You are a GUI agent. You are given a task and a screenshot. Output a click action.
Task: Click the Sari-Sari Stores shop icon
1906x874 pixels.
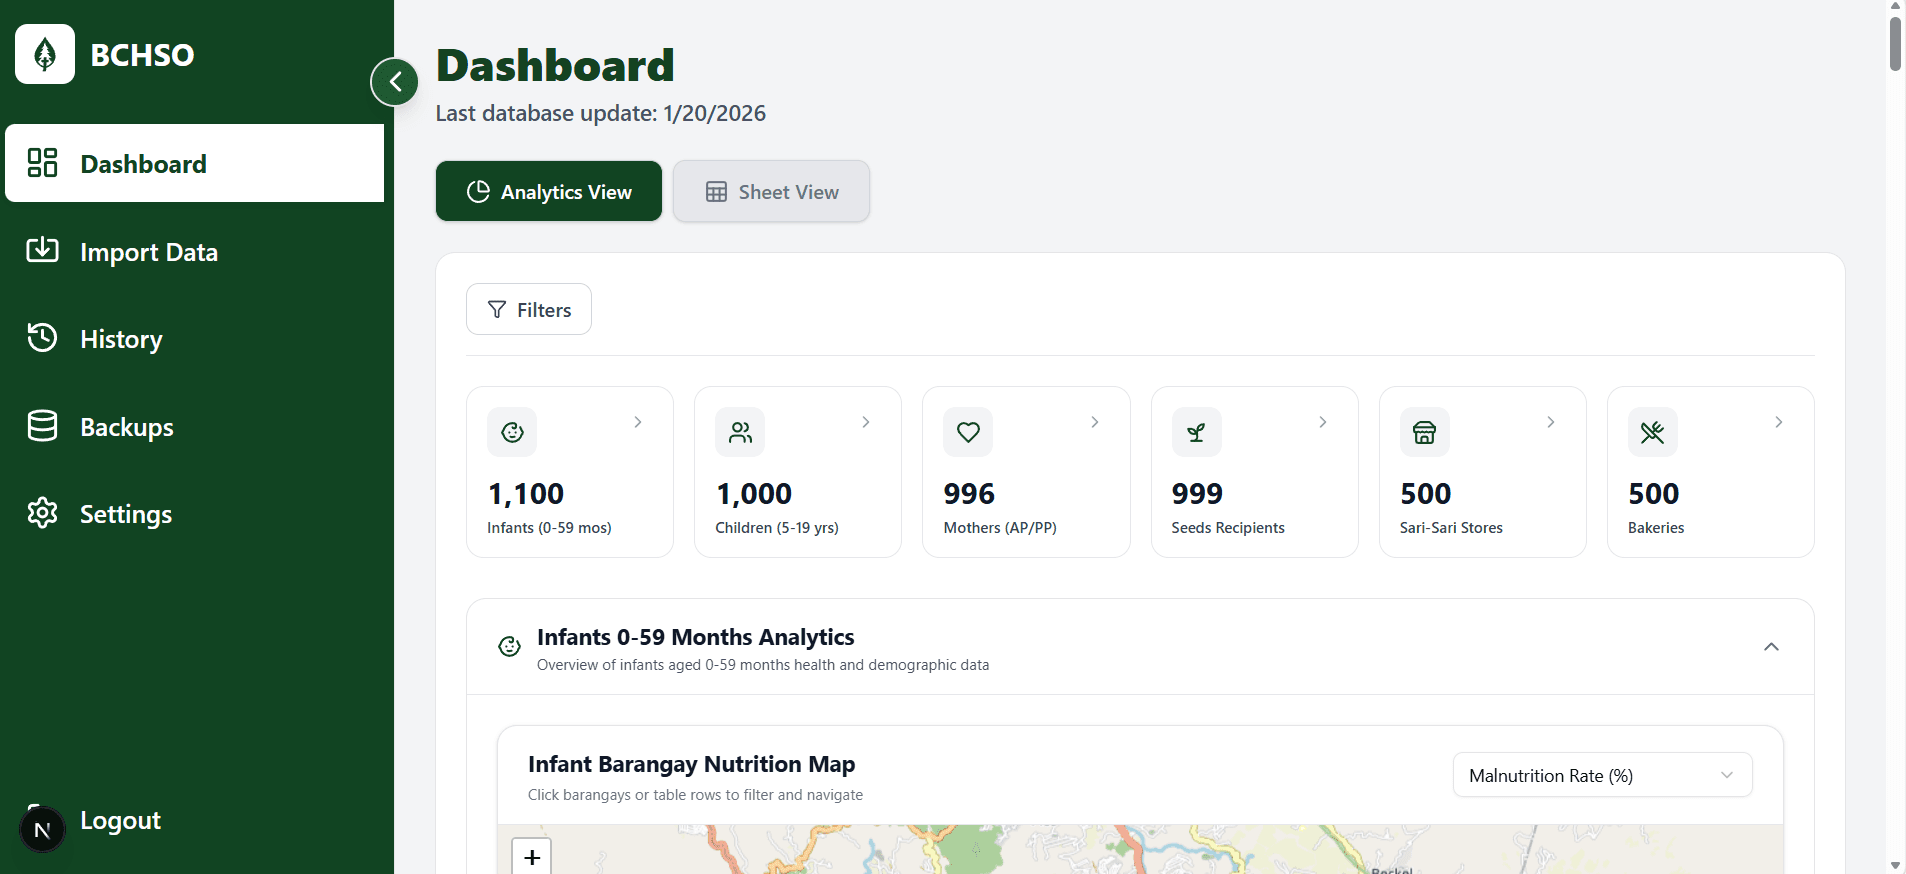[x=1424, y=432]
